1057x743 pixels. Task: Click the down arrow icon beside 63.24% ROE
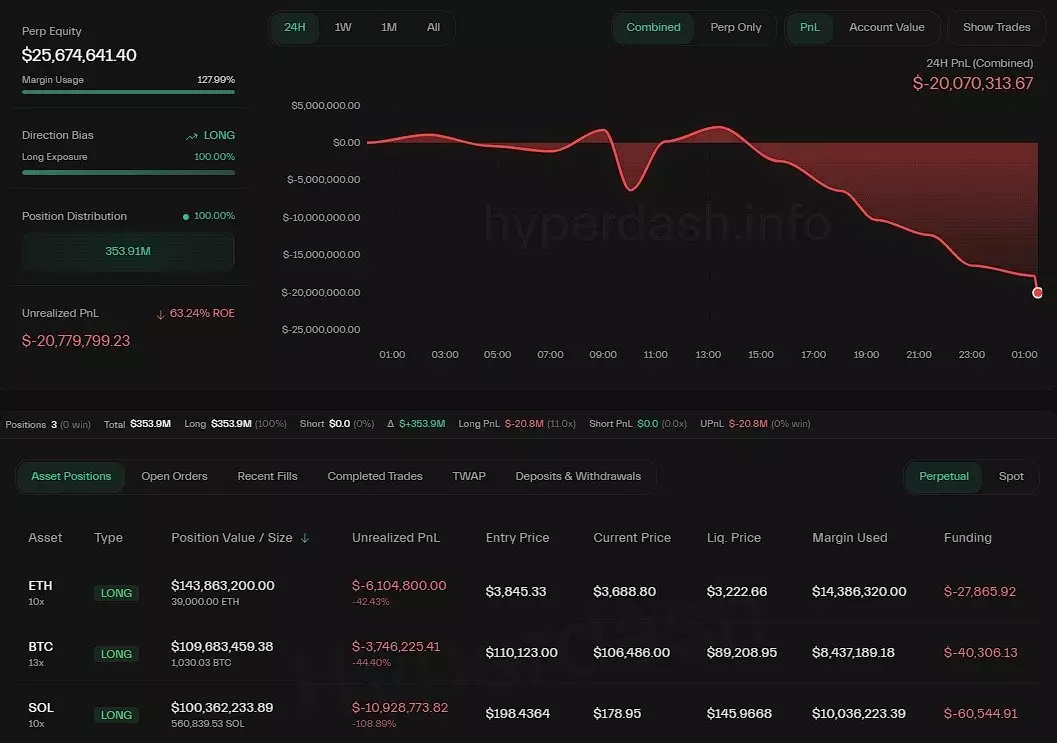pos(161,314)
